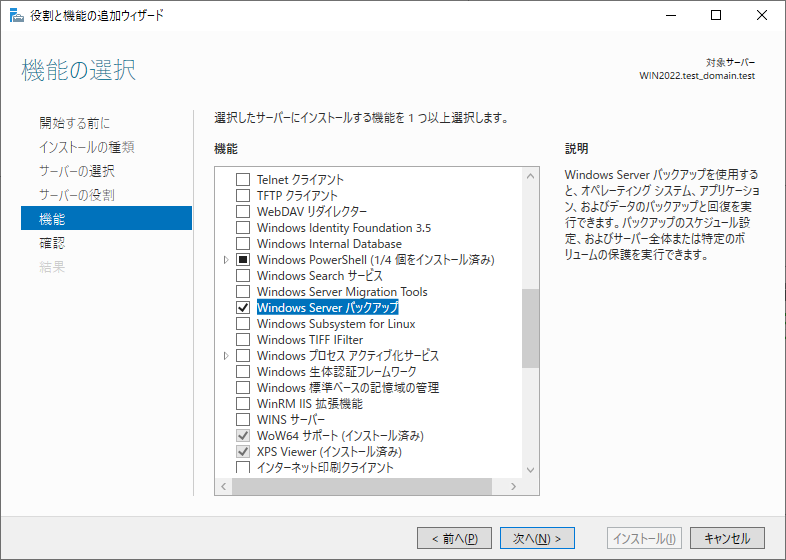Go to インストールの種類 step

click(x=87, y=147)
